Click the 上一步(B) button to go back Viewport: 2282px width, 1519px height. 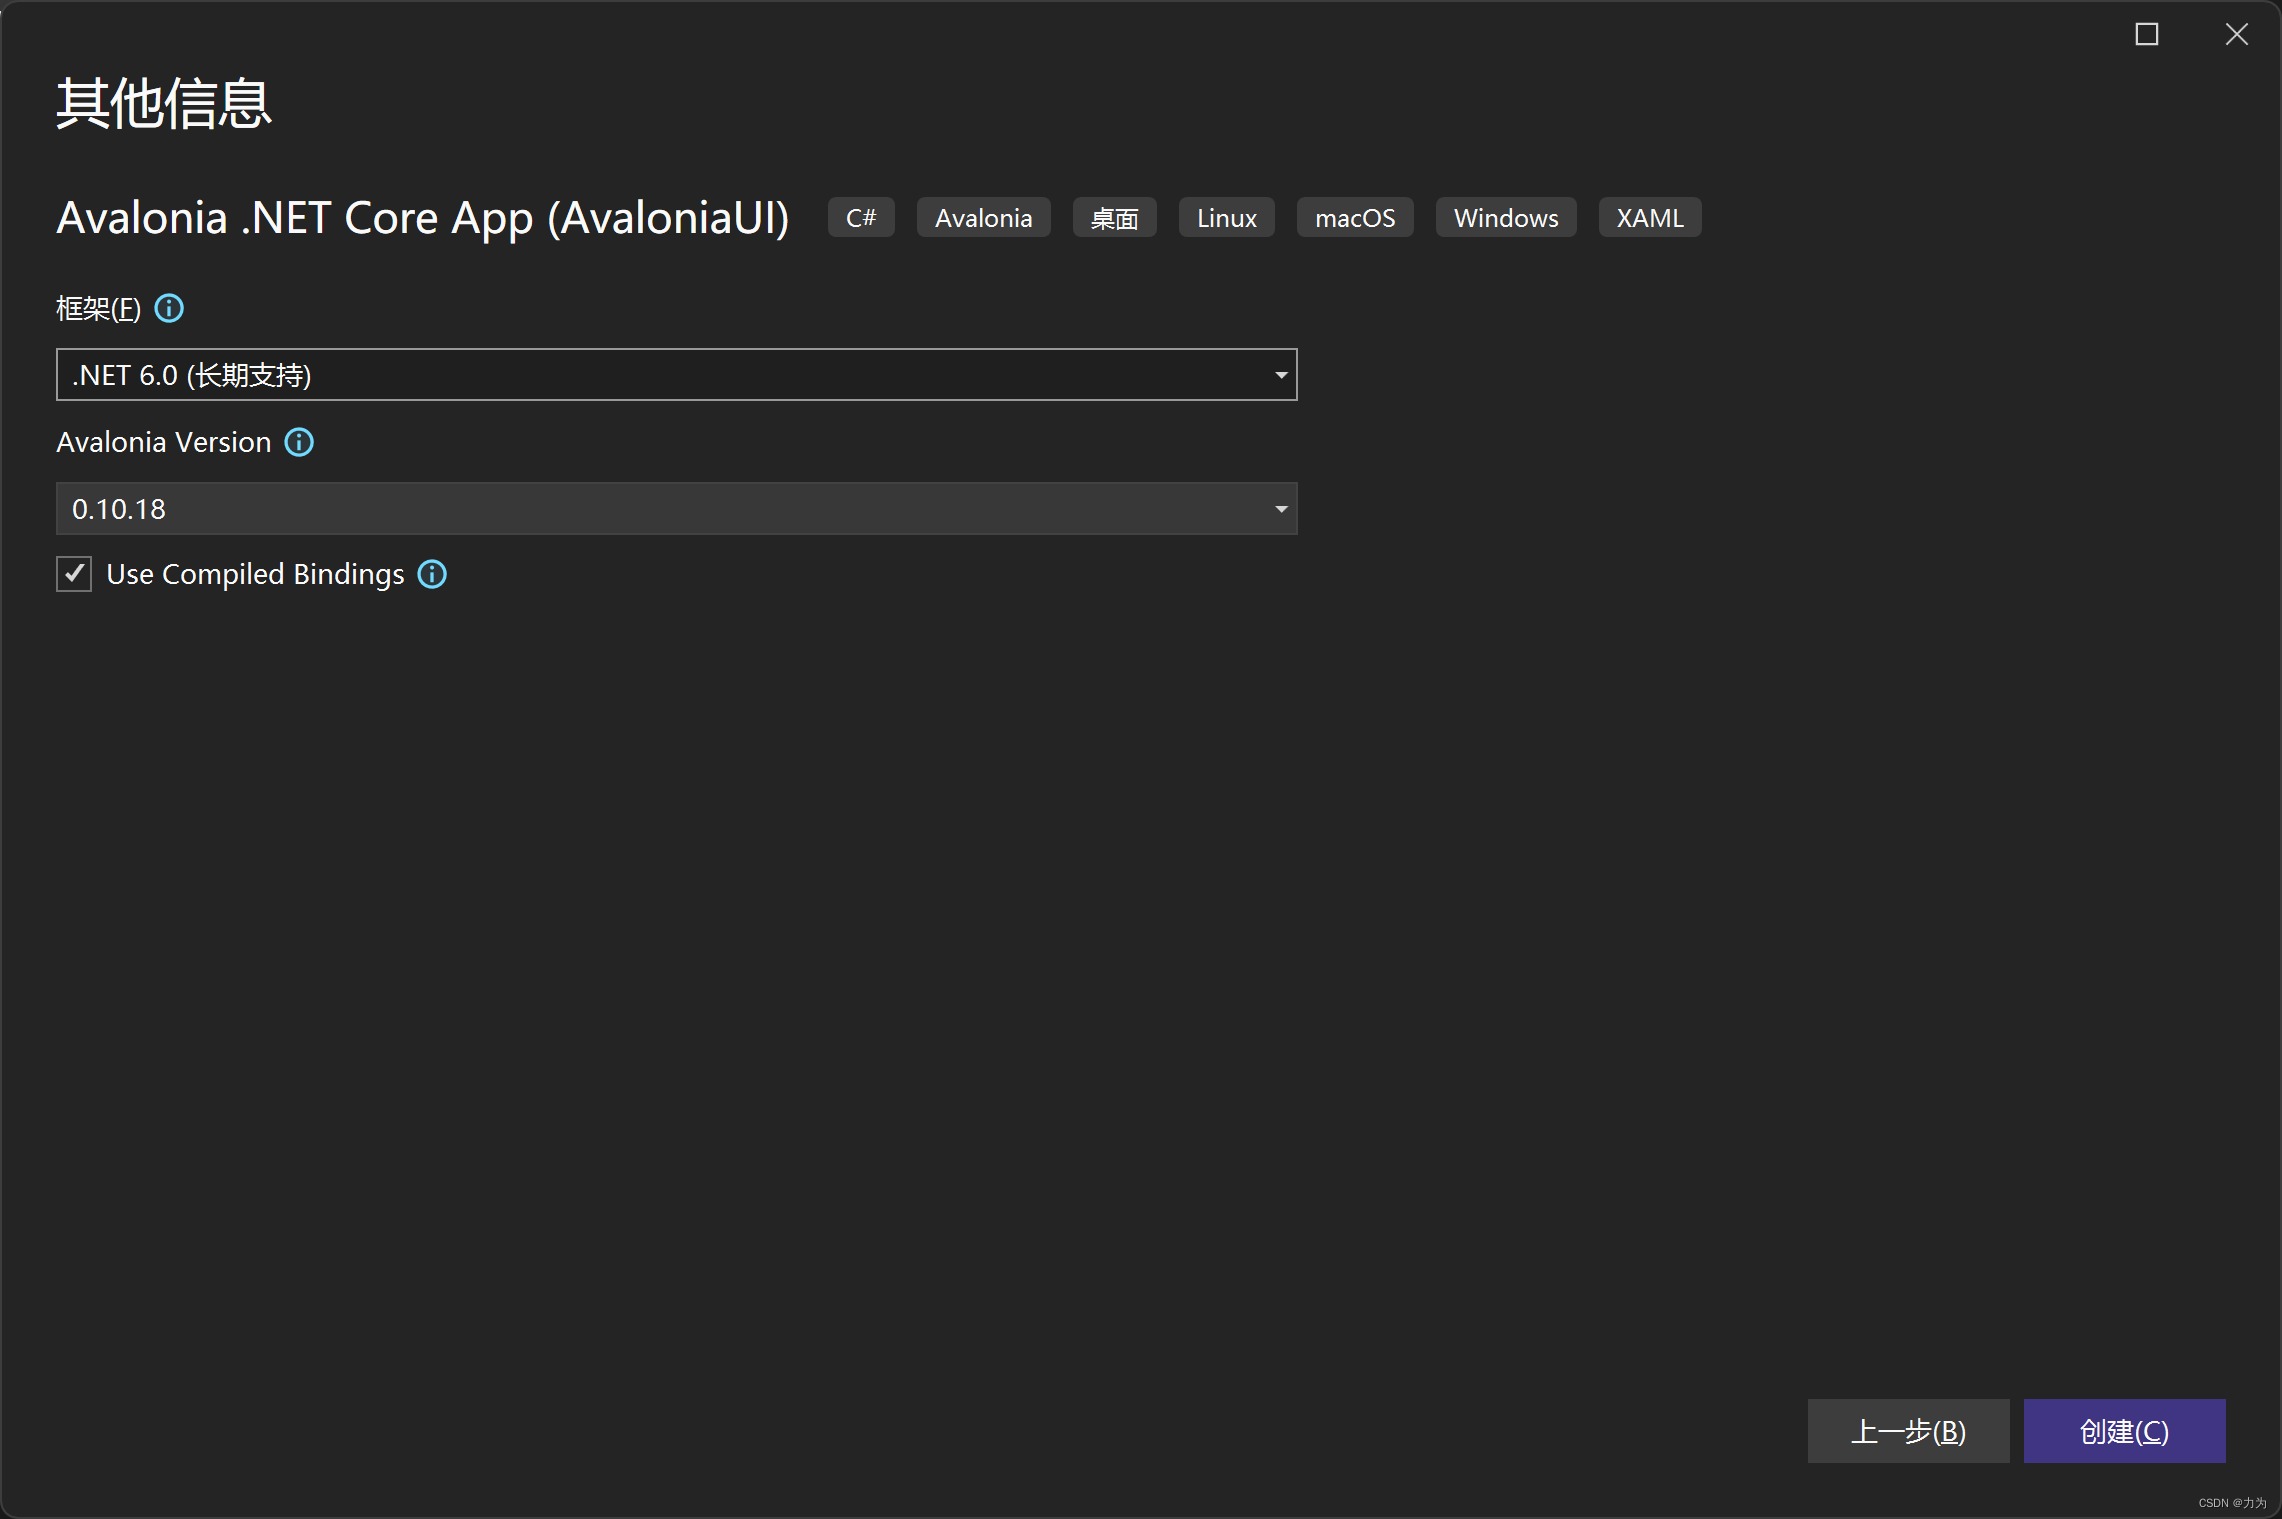pos(1907,1431)
